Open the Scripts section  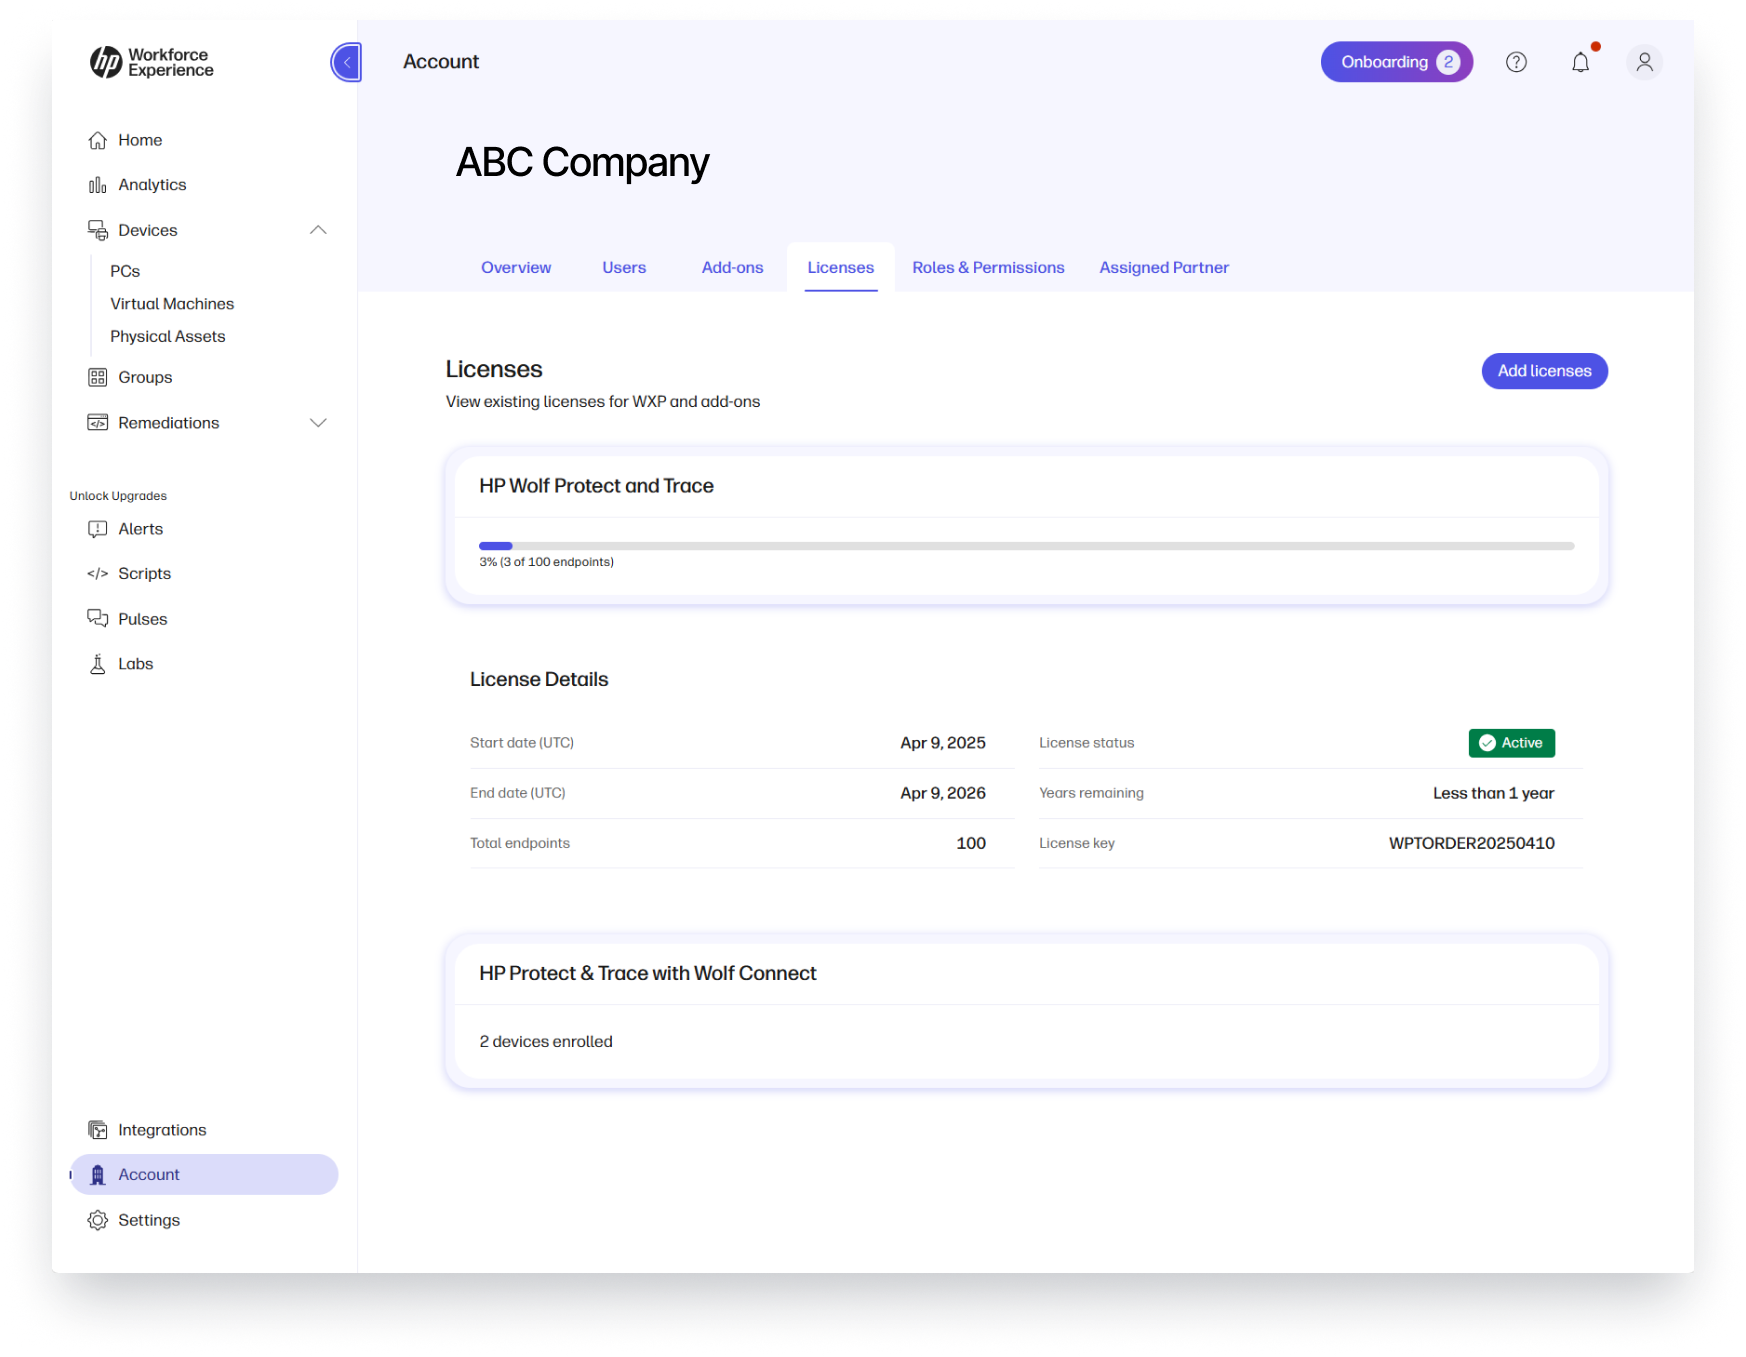[x=143, y=572]
